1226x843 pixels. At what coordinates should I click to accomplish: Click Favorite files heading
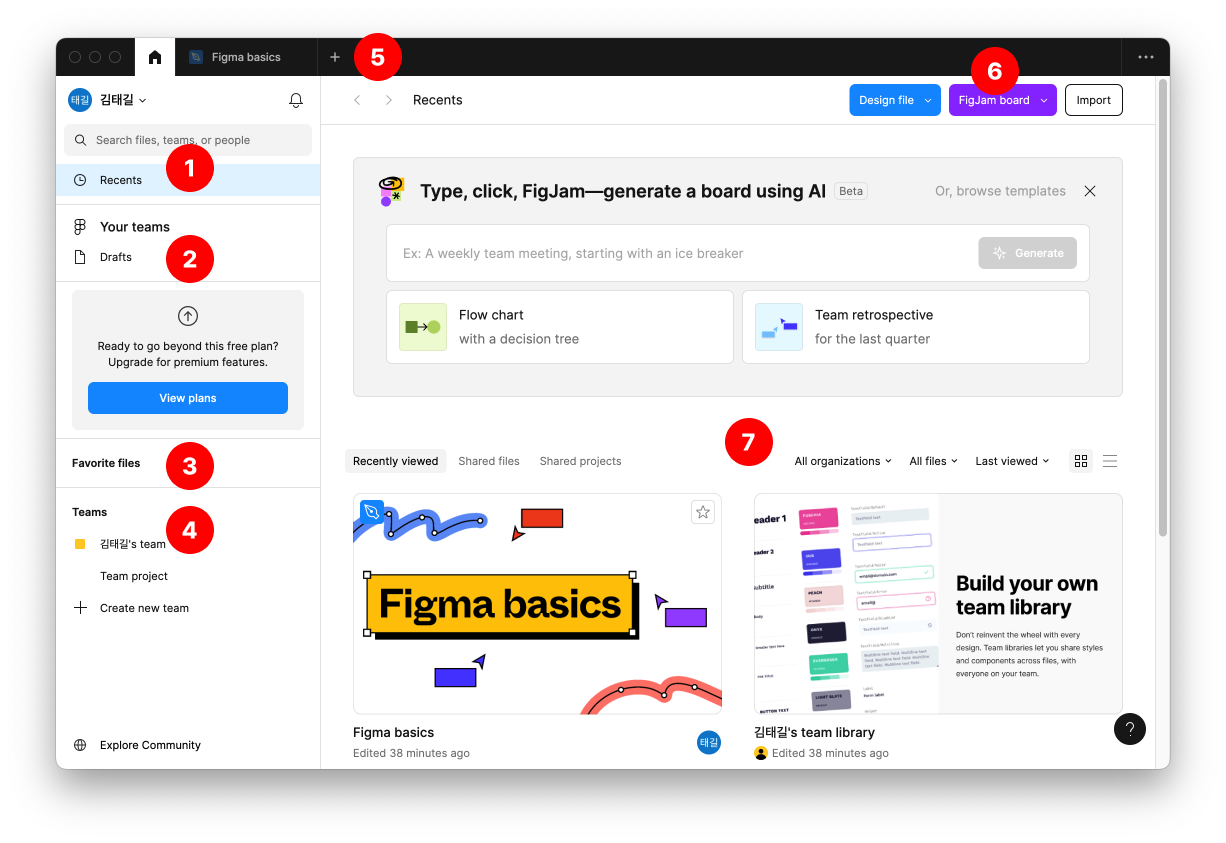[106, 463]
